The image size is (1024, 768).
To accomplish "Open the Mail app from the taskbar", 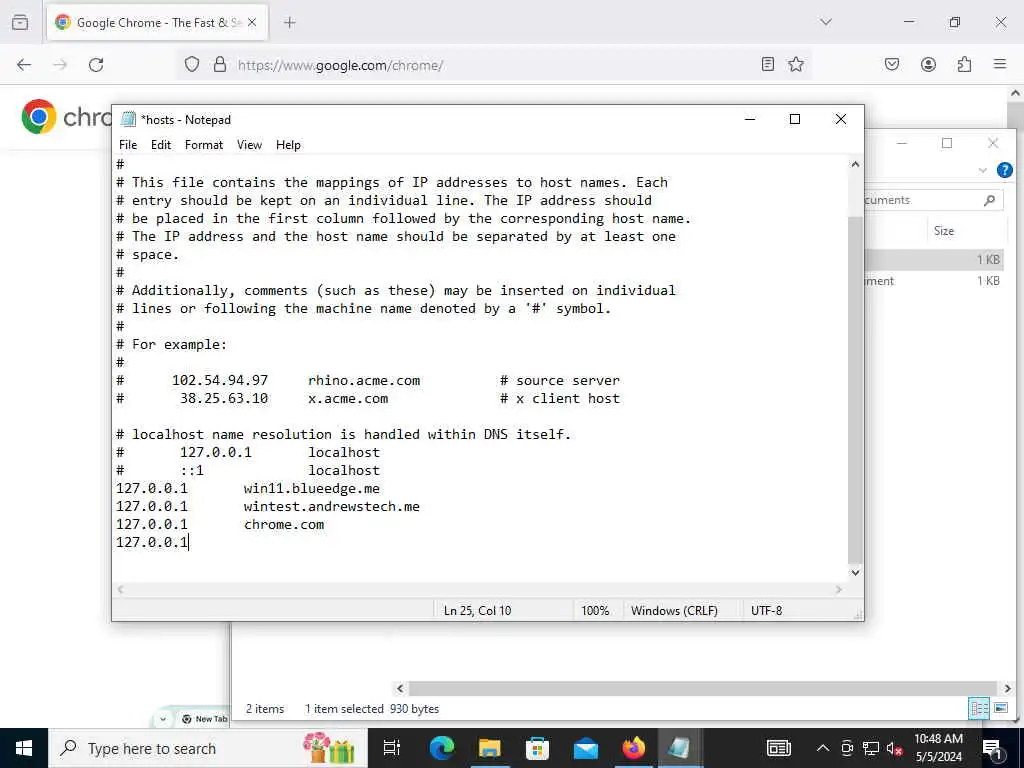I will 586,748.
